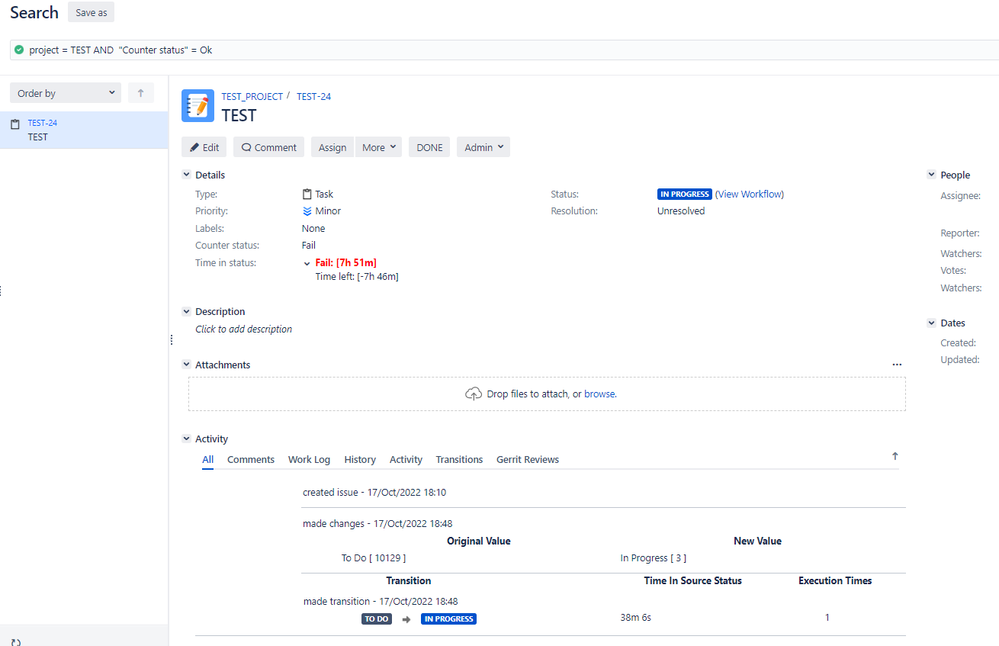Click the task type icon beside TEST-24 in list

coord(15,124)
